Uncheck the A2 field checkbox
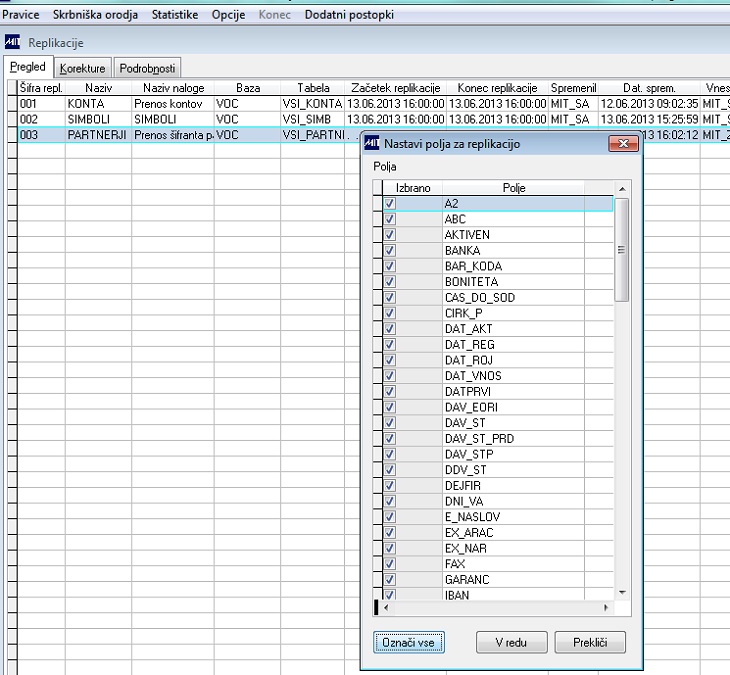The width and height of the screenshot is (730, 675). click(390, 204)
